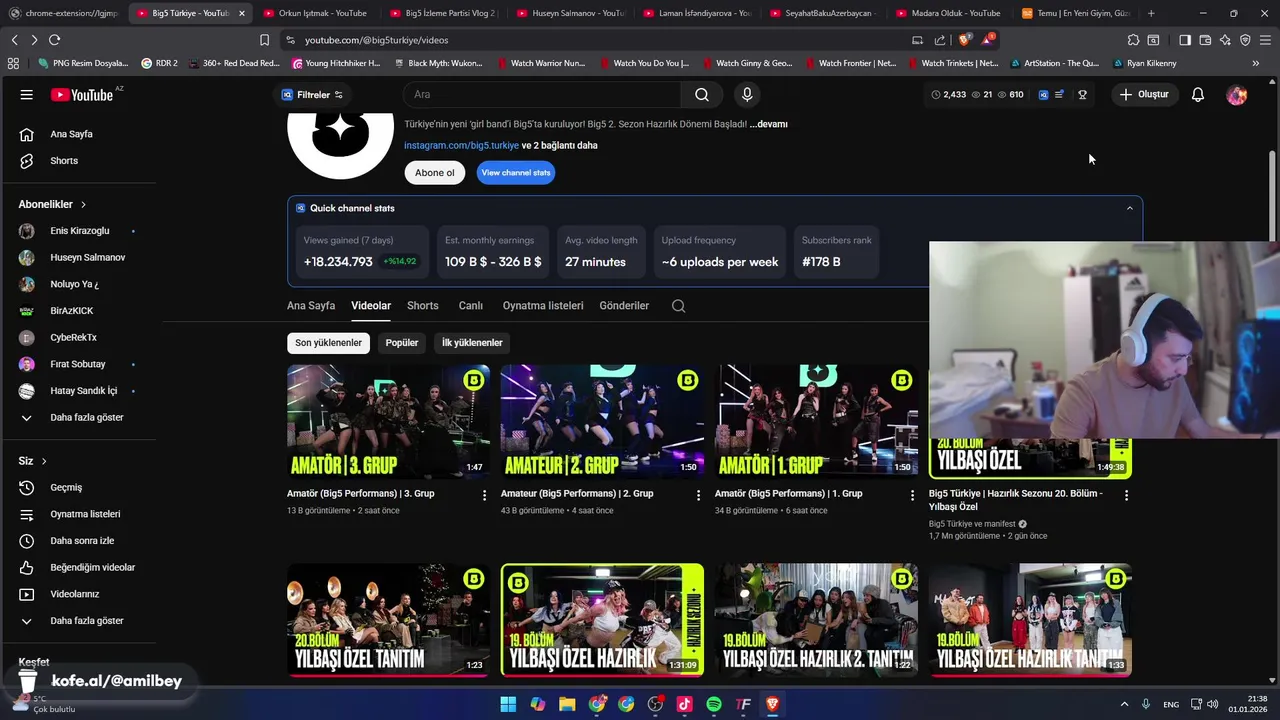Expand the Siz section chevron
1280x720 pixels.
[44, 461]
